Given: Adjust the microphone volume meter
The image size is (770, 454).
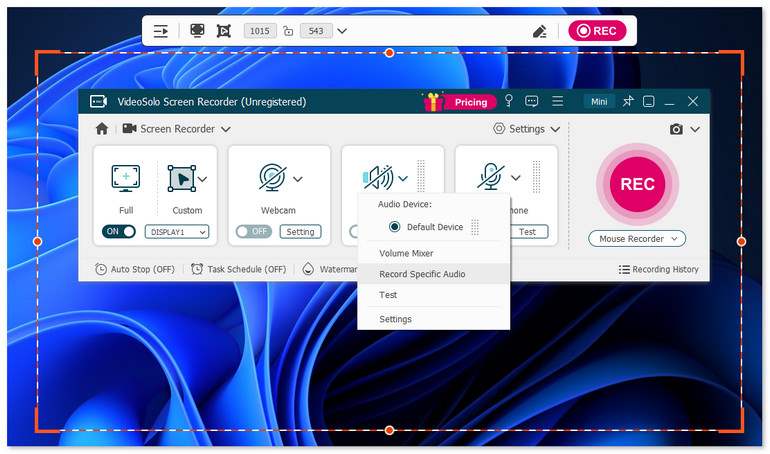Looking at the screenshot, I should [x=536, y=177].
